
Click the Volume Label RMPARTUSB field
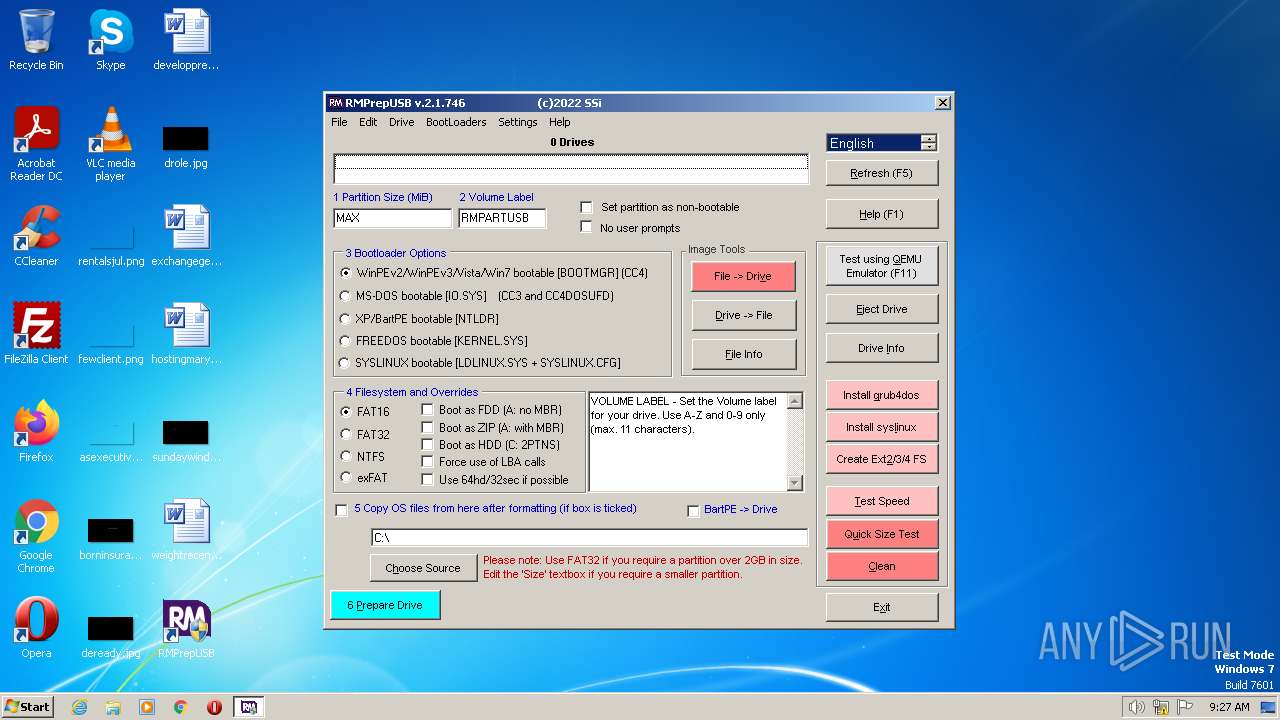(x=502, y=218)
